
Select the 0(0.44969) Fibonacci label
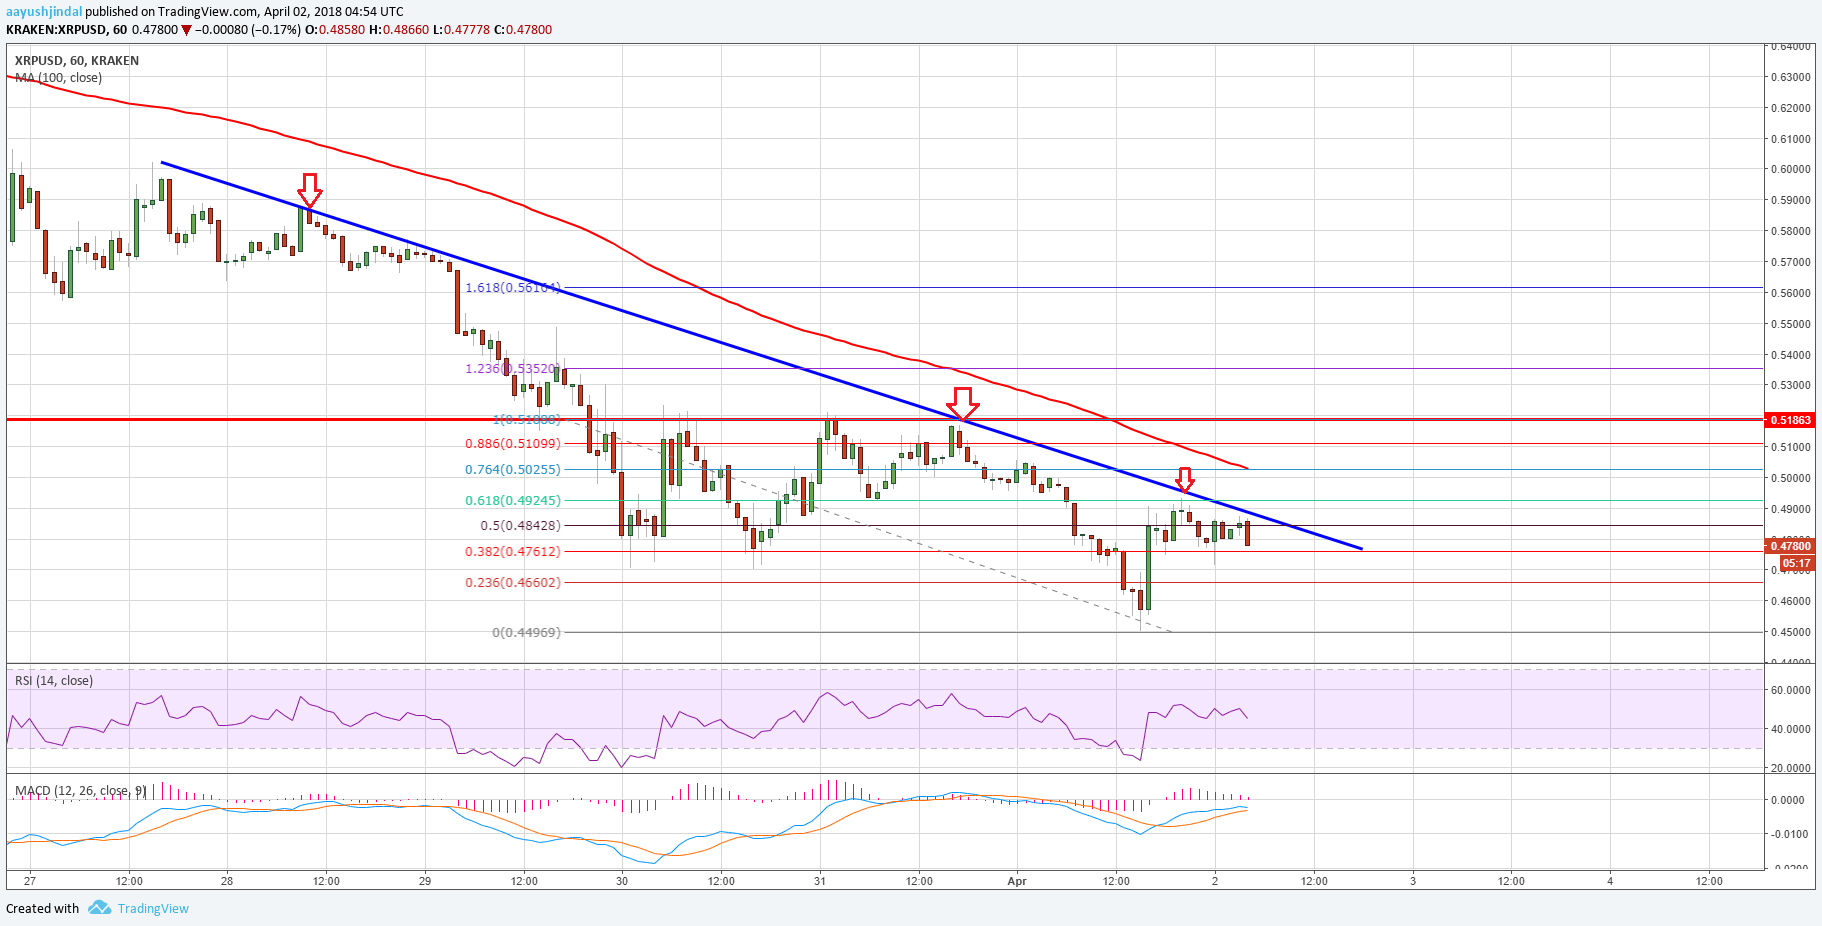[527, 633]
